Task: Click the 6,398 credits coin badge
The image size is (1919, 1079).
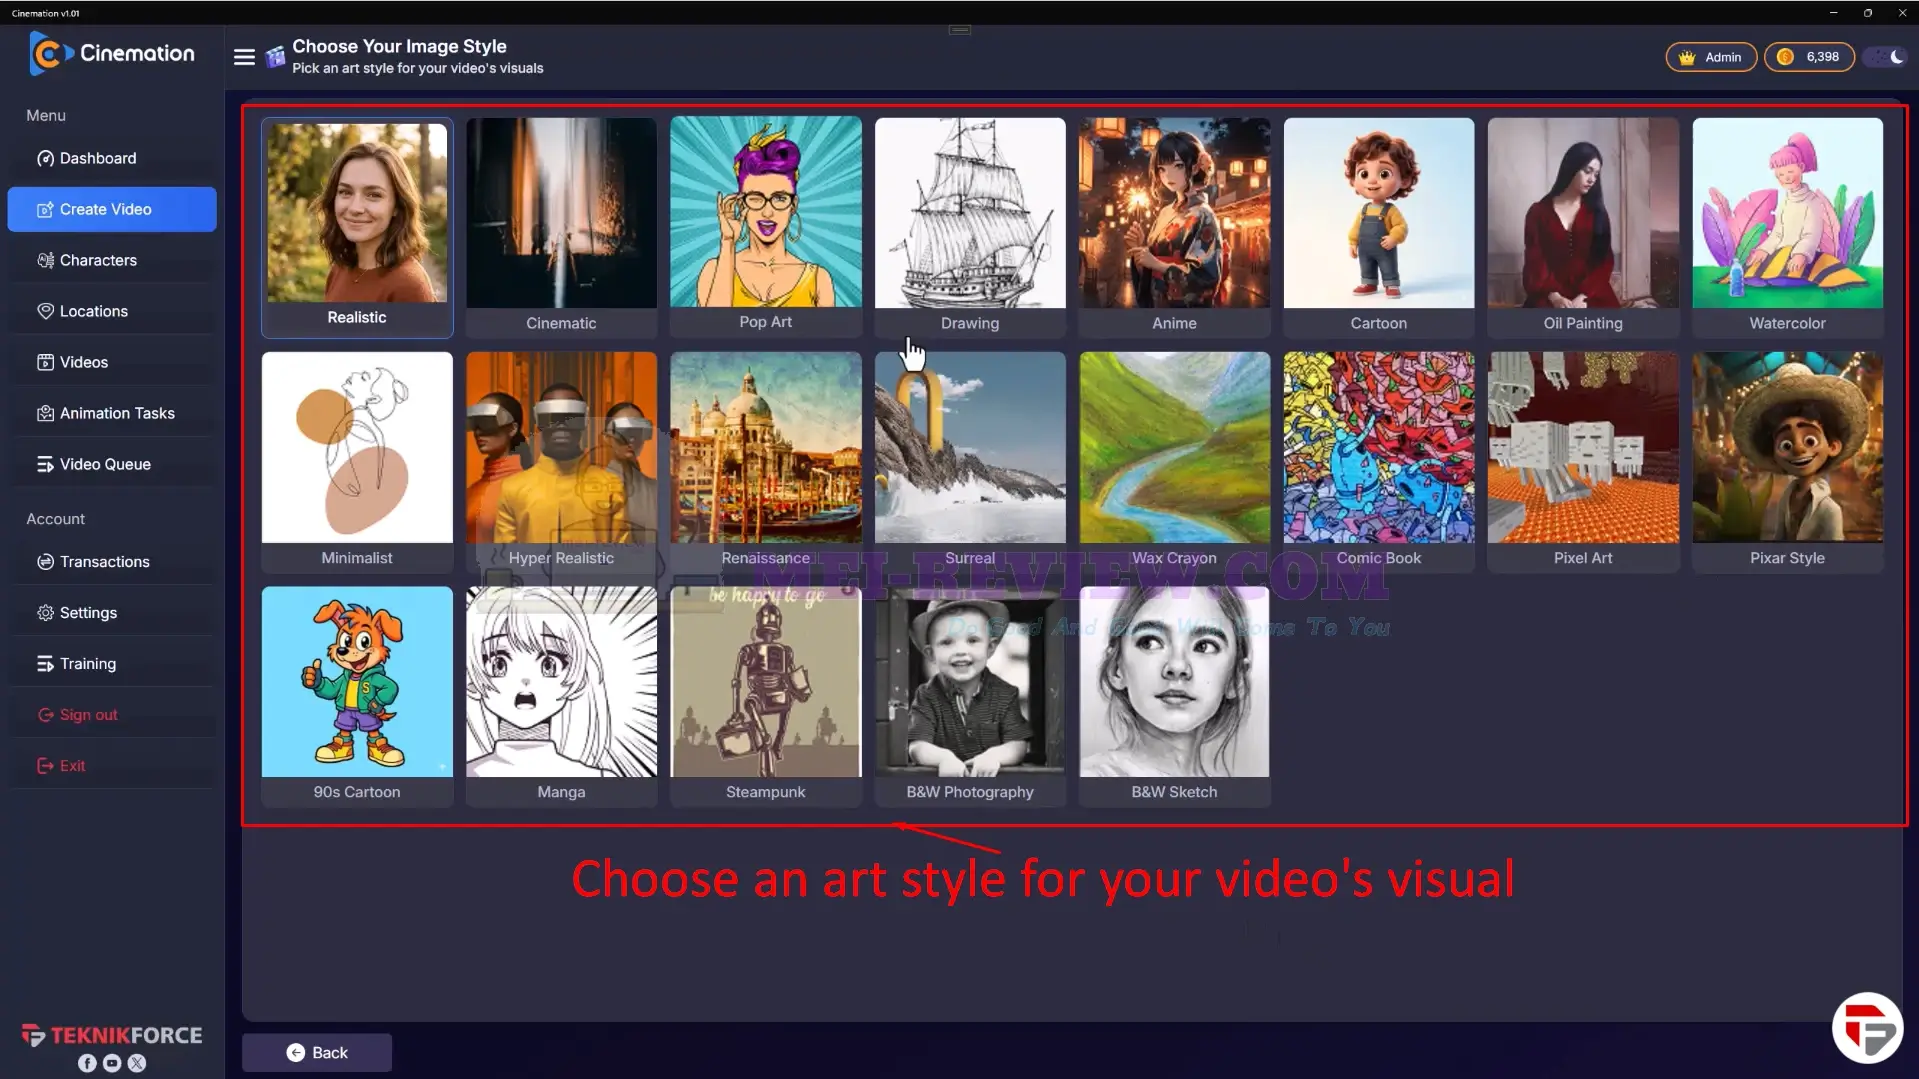Action: (1809, 57)
